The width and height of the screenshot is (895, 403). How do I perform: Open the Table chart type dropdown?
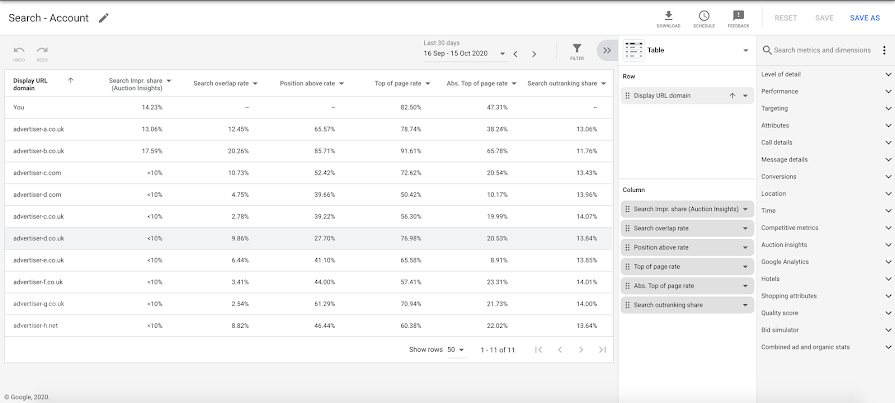[745, 50]
